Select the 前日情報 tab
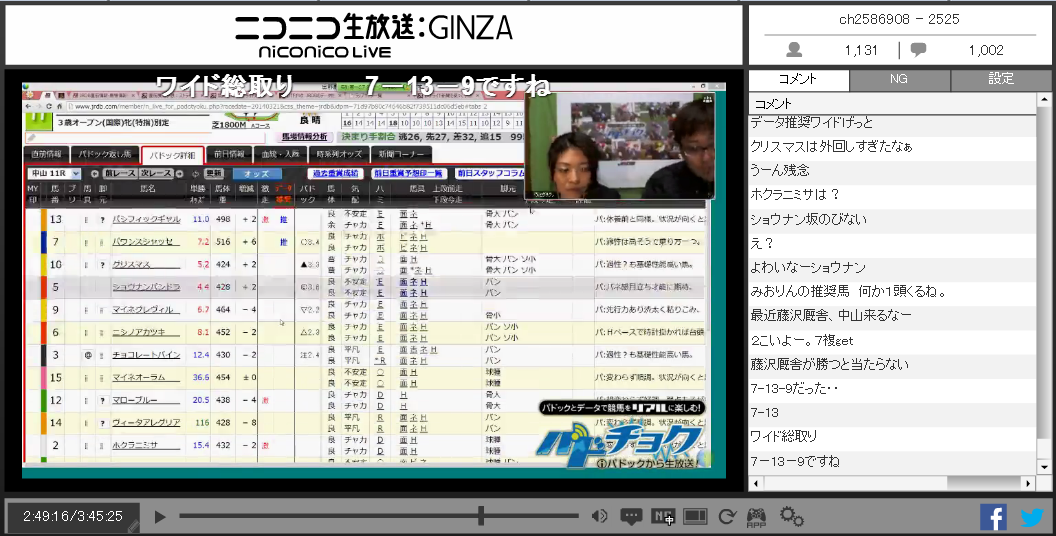 229,154
